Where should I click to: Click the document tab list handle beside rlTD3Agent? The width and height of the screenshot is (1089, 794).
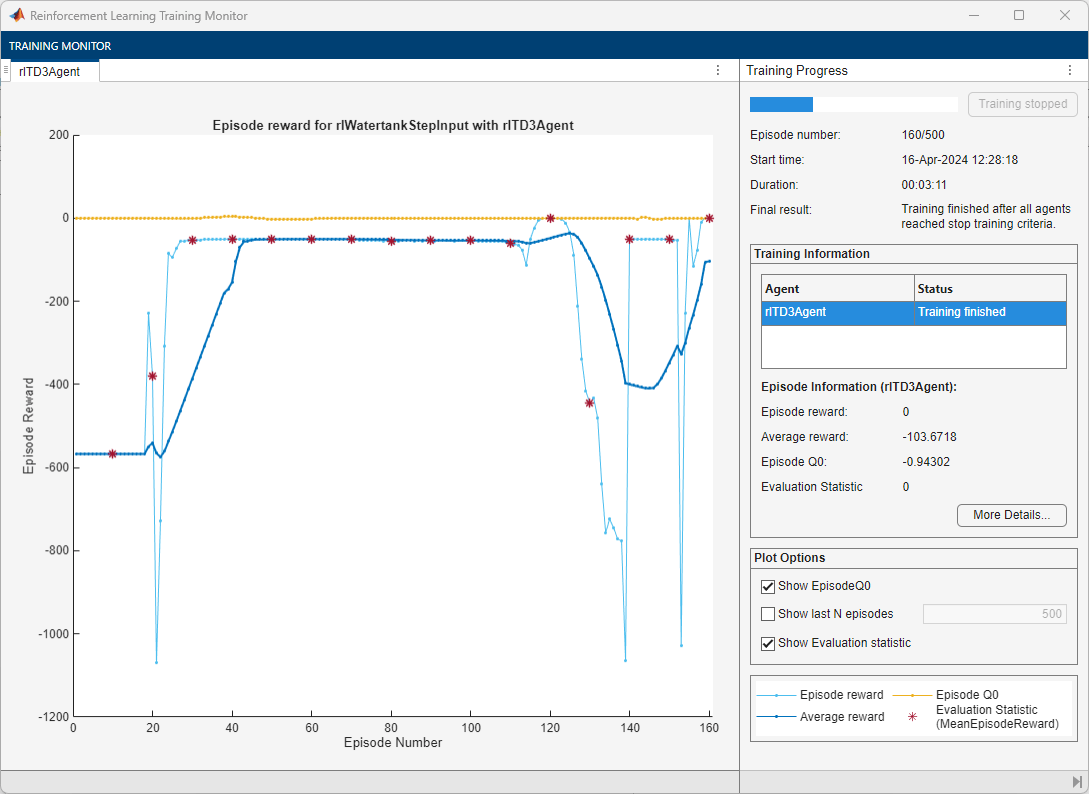tap(6, 71)
